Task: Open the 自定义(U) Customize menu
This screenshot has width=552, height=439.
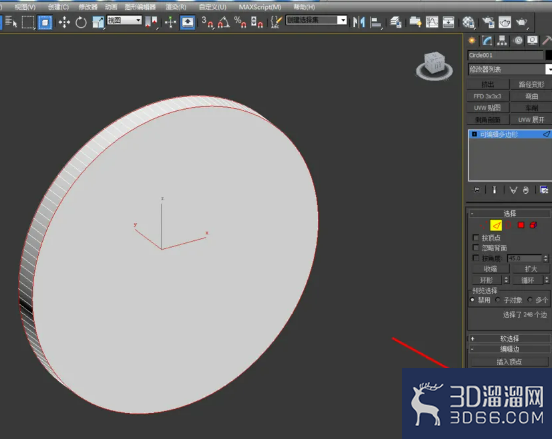Action: pos(213,7)
